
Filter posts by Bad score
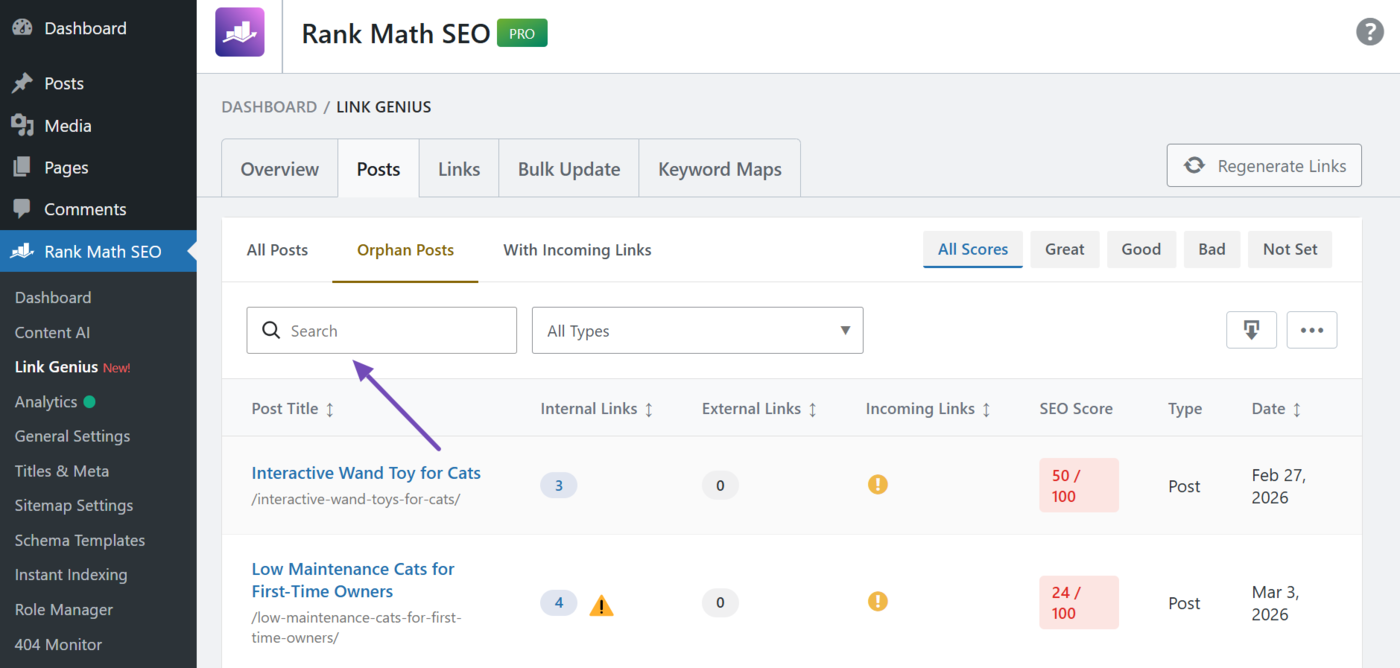click(x=1212, y=249)
